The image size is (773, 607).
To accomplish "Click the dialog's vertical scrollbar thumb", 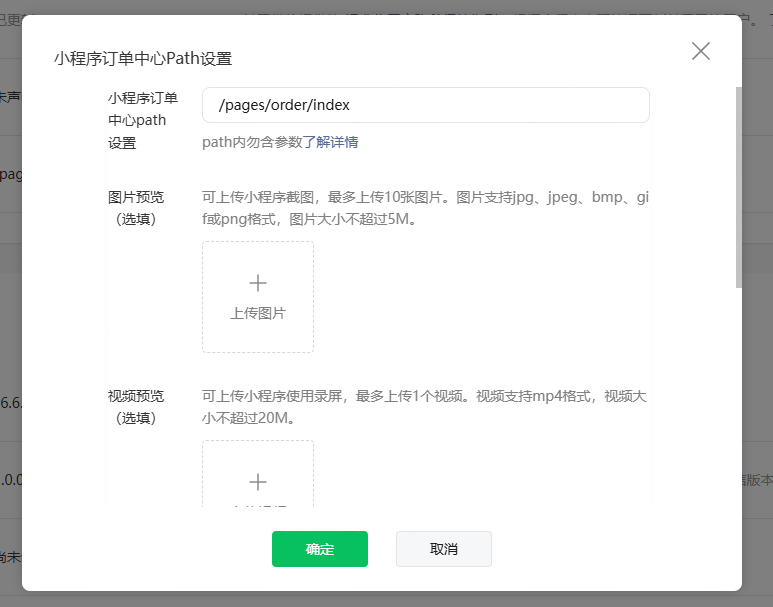I will [x=738, y=185].
